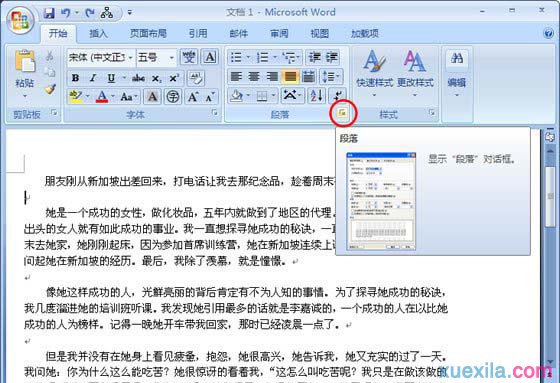
Task: Click the Office button
Action: click(20, 20)
